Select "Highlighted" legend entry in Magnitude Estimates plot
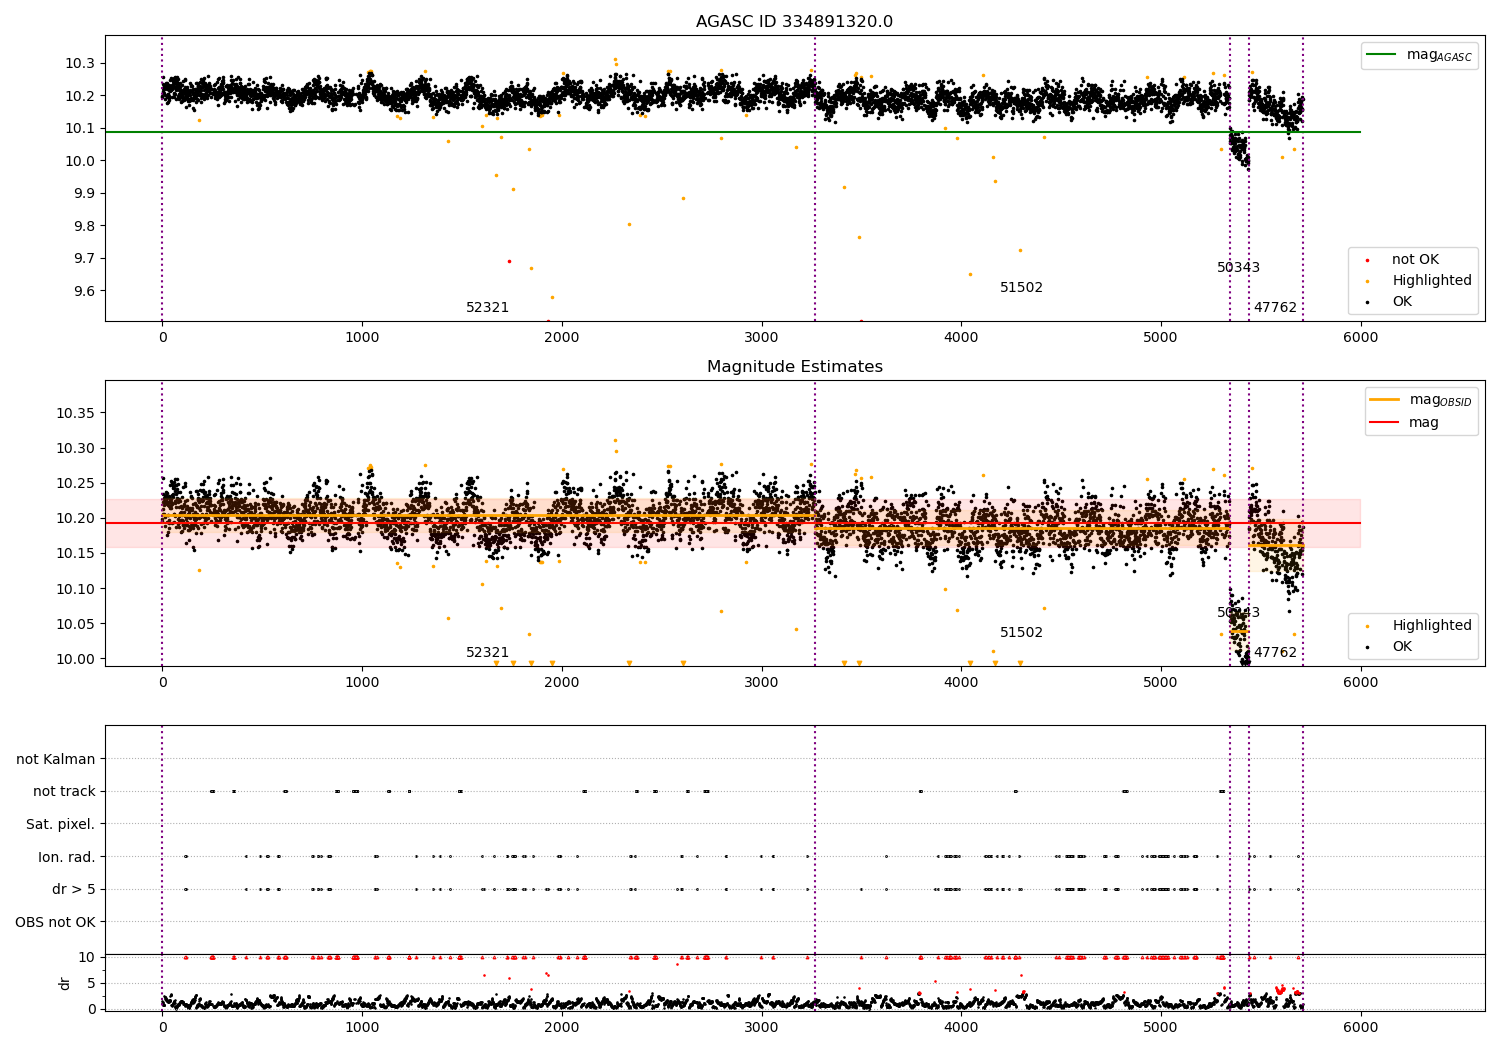The height and width of the screenshot is (1050, 1500). (1432, 626)
